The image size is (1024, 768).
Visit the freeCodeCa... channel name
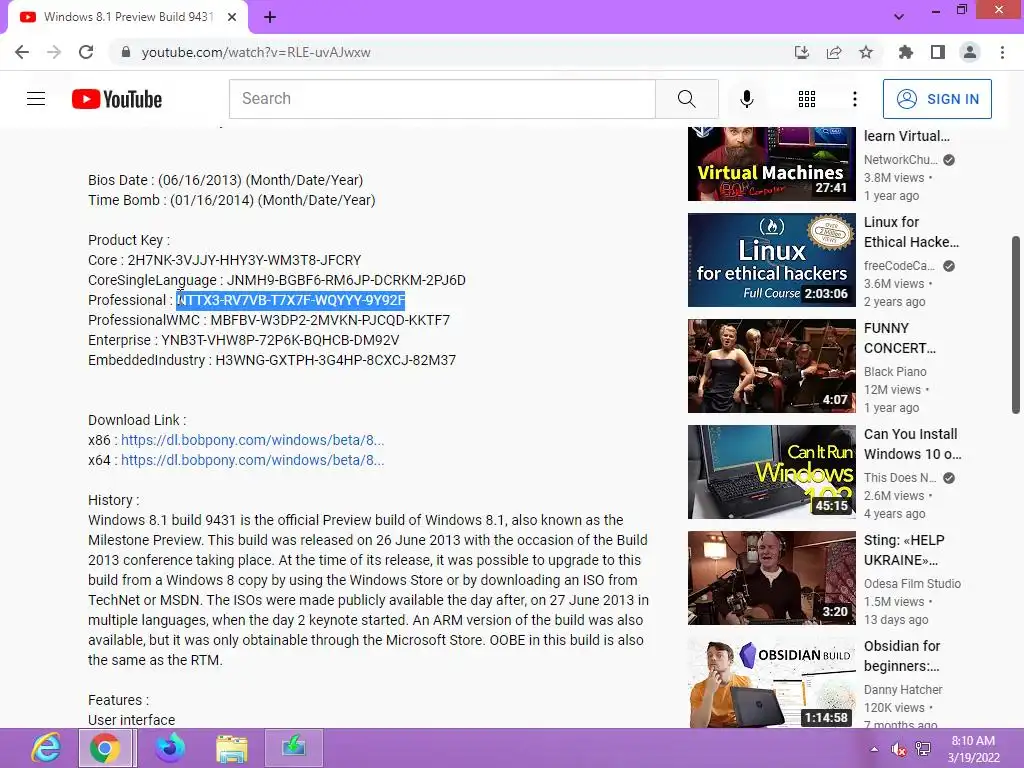pos(899,266)
